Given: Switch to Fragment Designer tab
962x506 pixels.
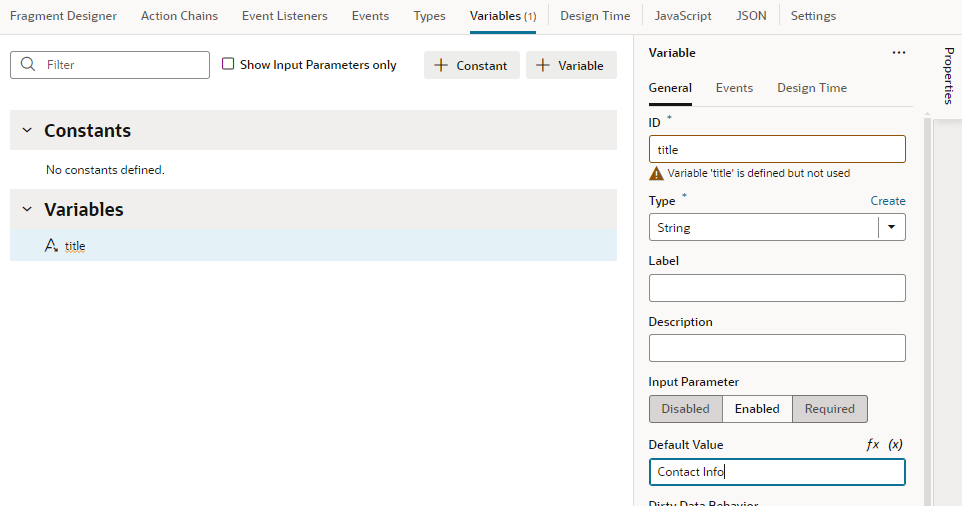Looking at the screenshot, I should [63, 16].
